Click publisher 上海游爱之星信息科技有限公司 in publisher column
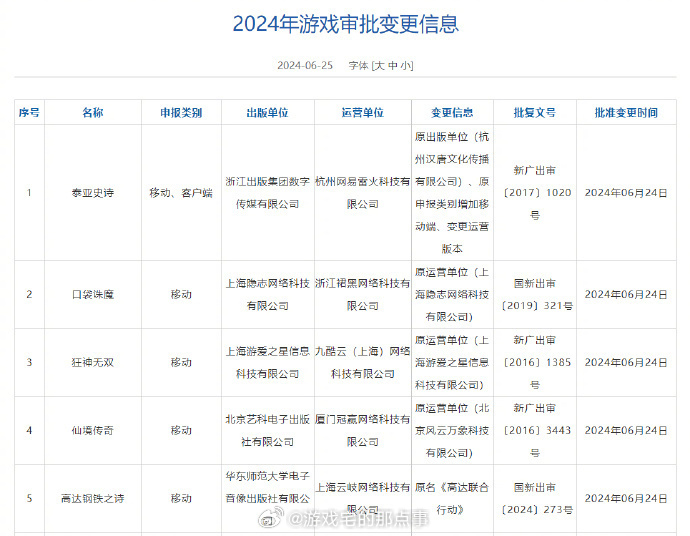The image size is (690, 536). click(x=268, y=363)
